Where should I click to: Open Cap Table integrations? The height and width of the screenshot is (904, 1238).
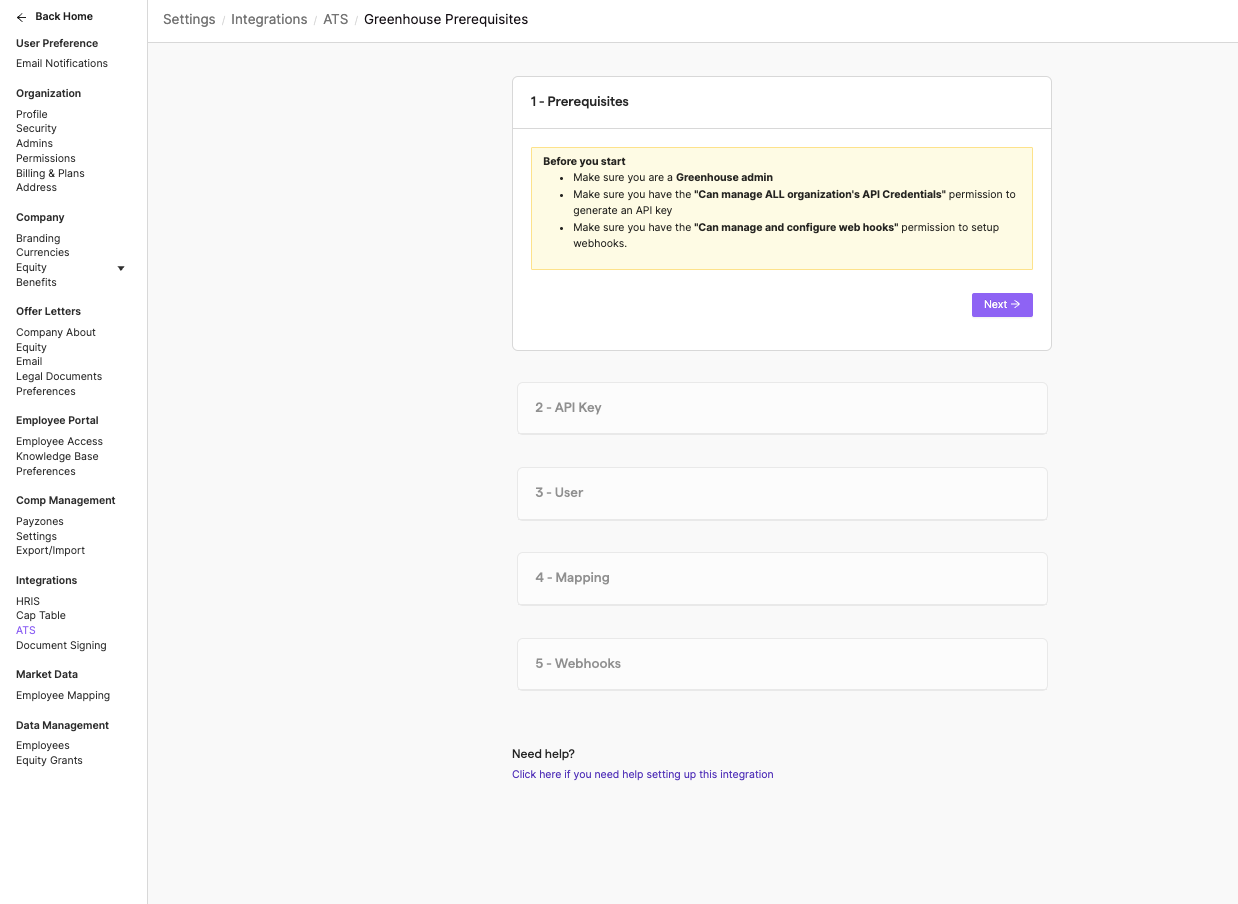(x=41, y=615)
